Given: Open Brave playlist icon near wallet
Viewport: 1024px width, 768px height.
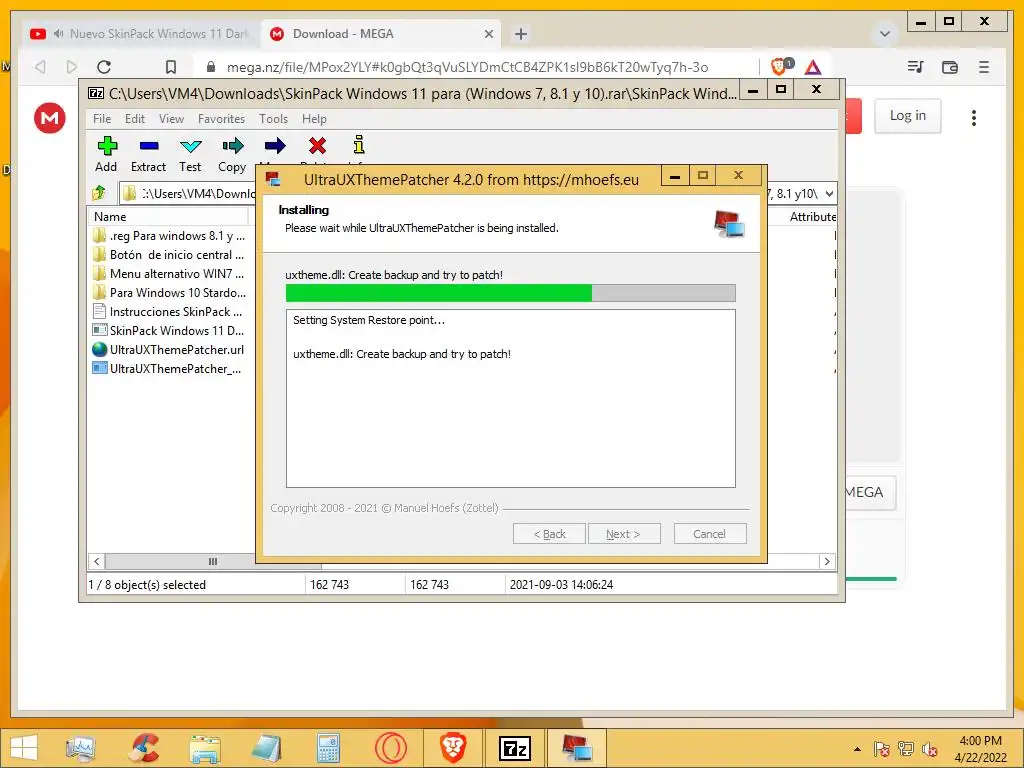Looking at the screenshot, I should pyautogui.click(x=916, y=67).
